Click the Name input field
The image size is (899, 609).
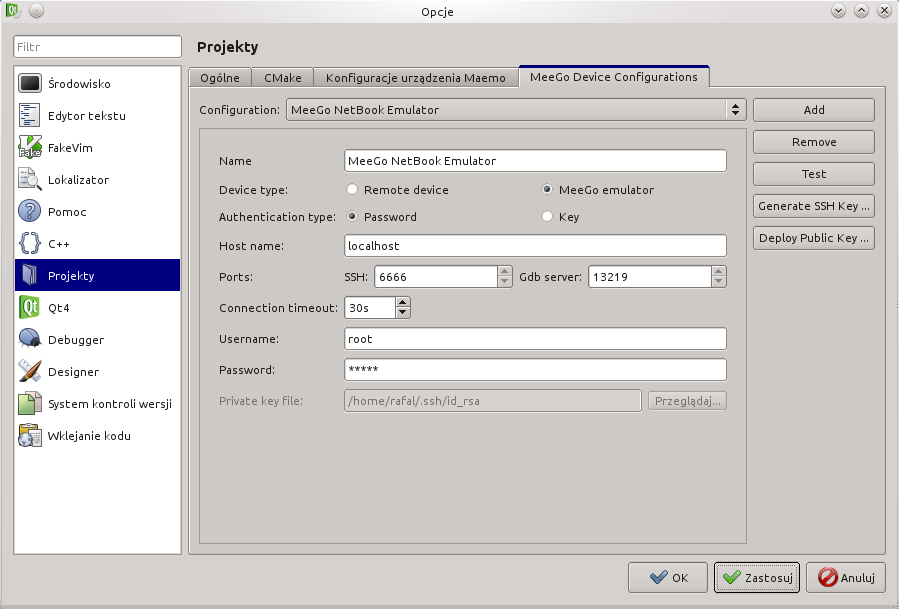[x=535, y=161]
